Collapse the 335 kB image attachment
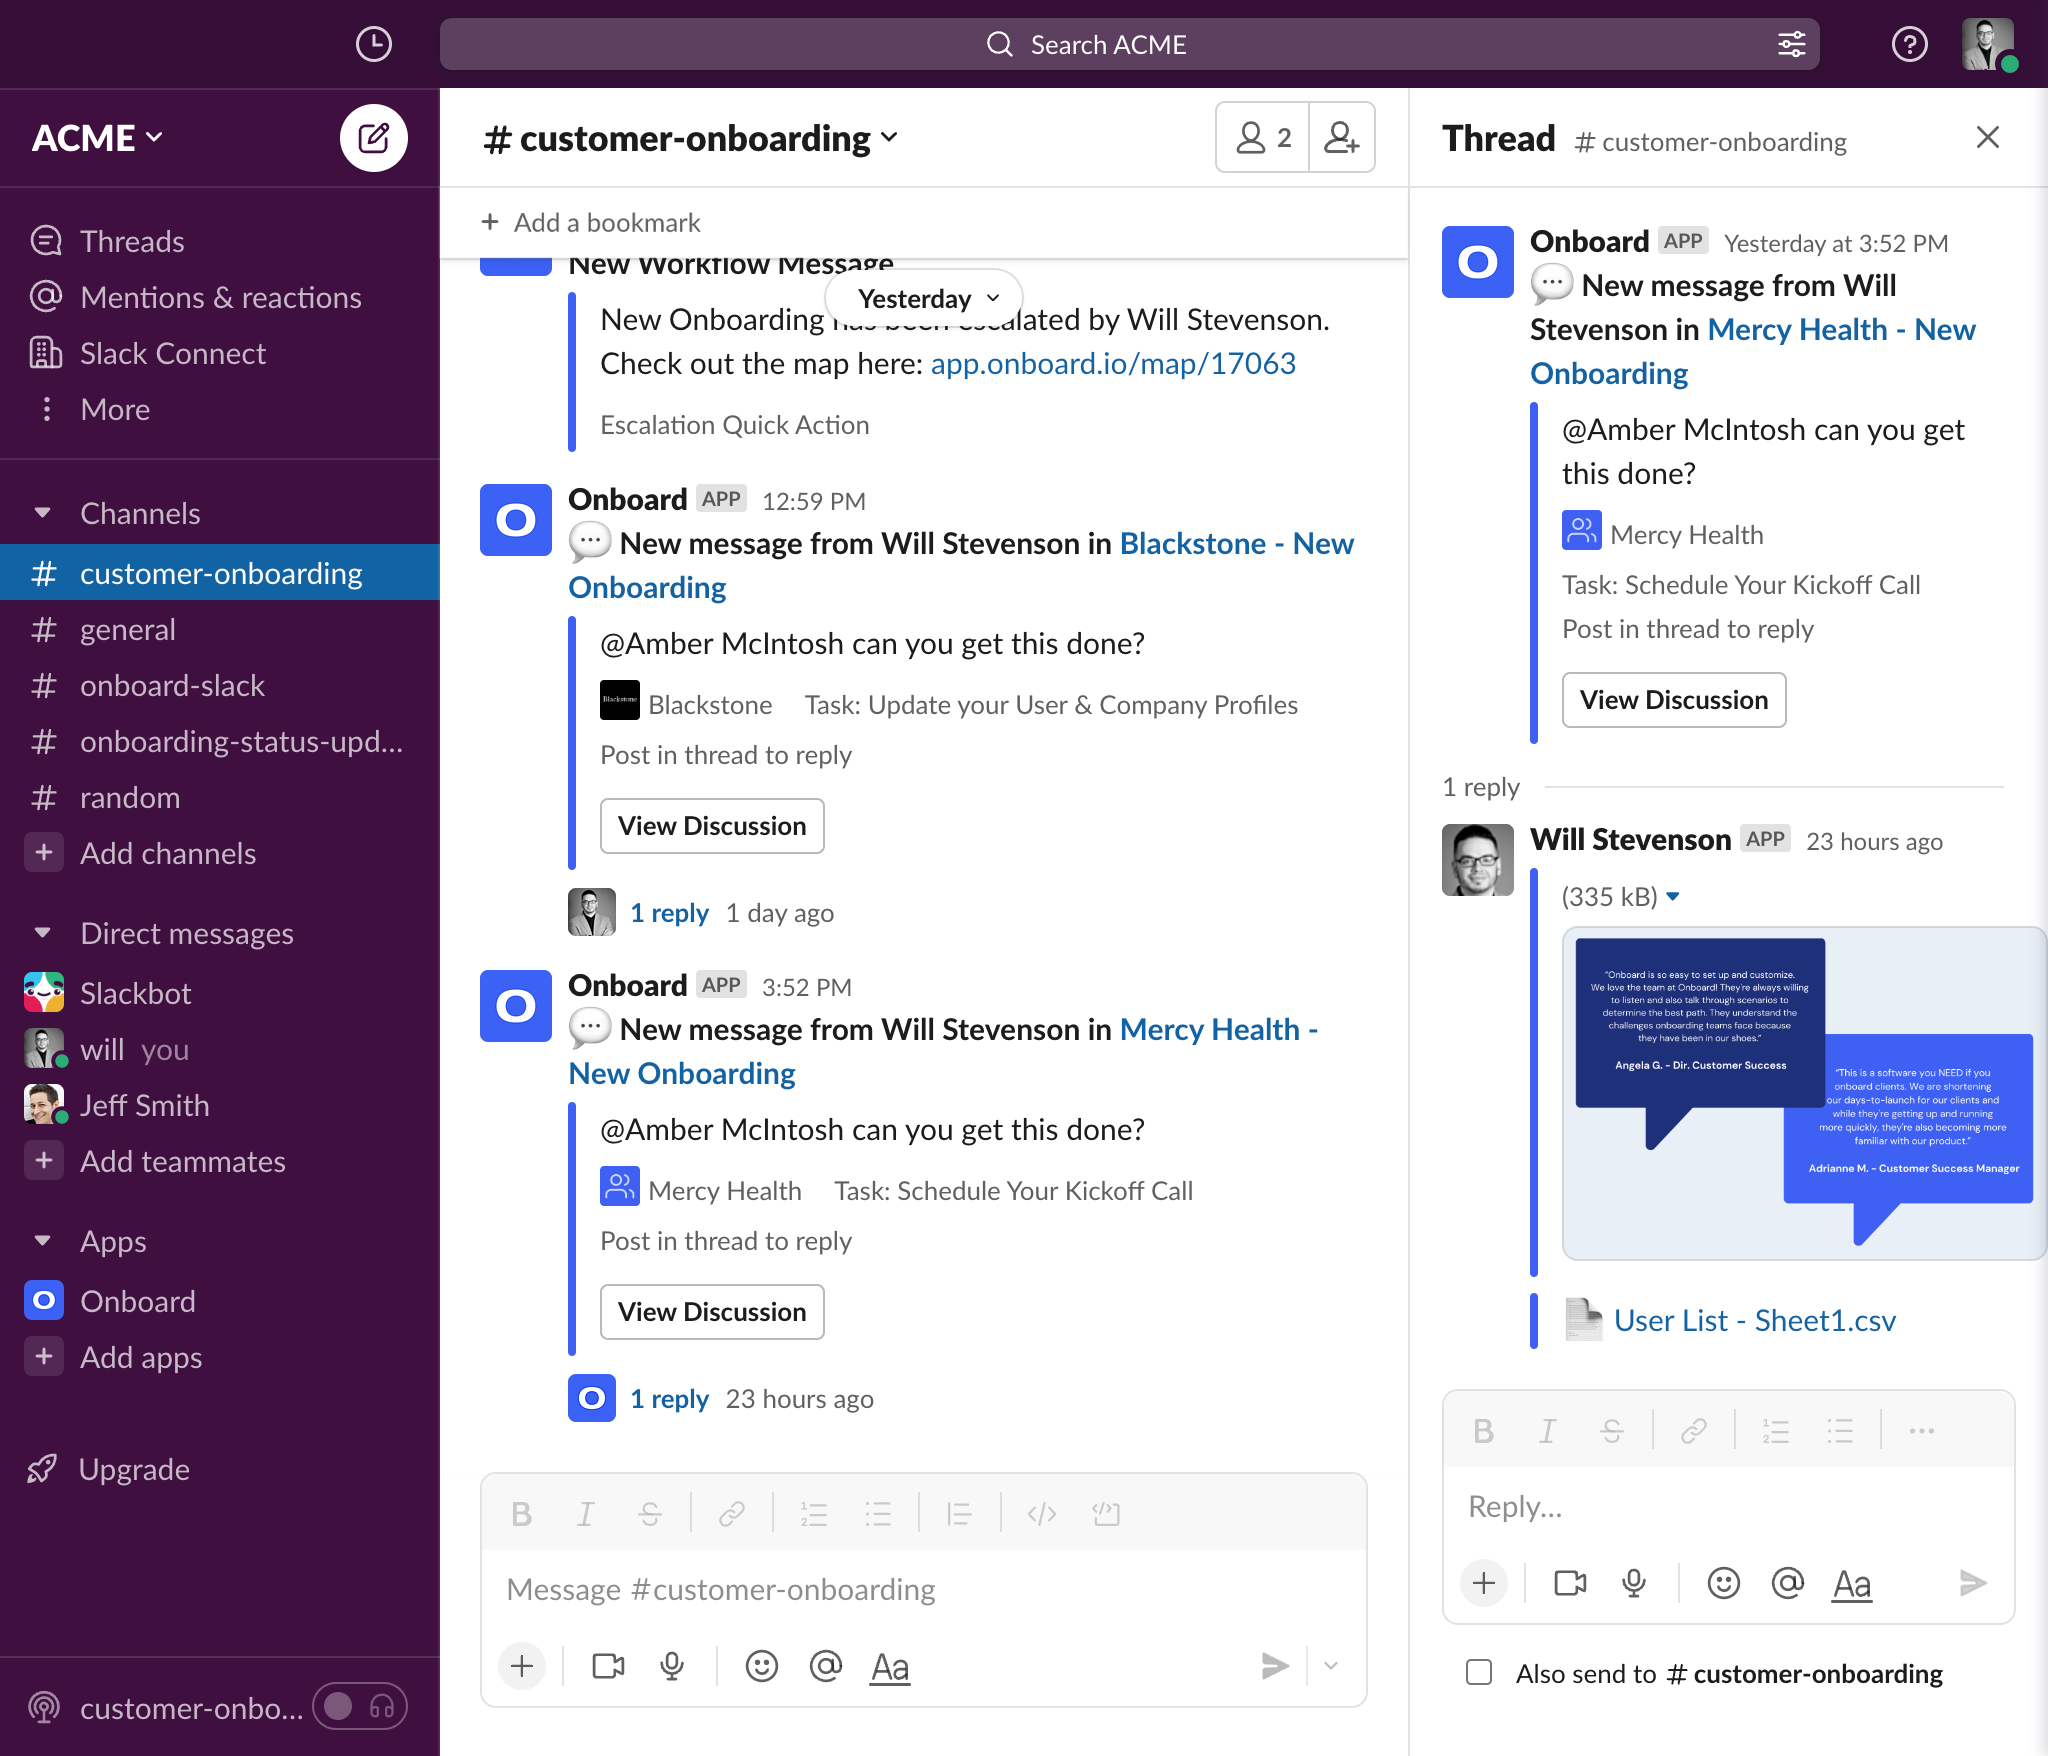This screenshot has width=2048, height=1756. pyautogui.click(x=1673, y=896)
